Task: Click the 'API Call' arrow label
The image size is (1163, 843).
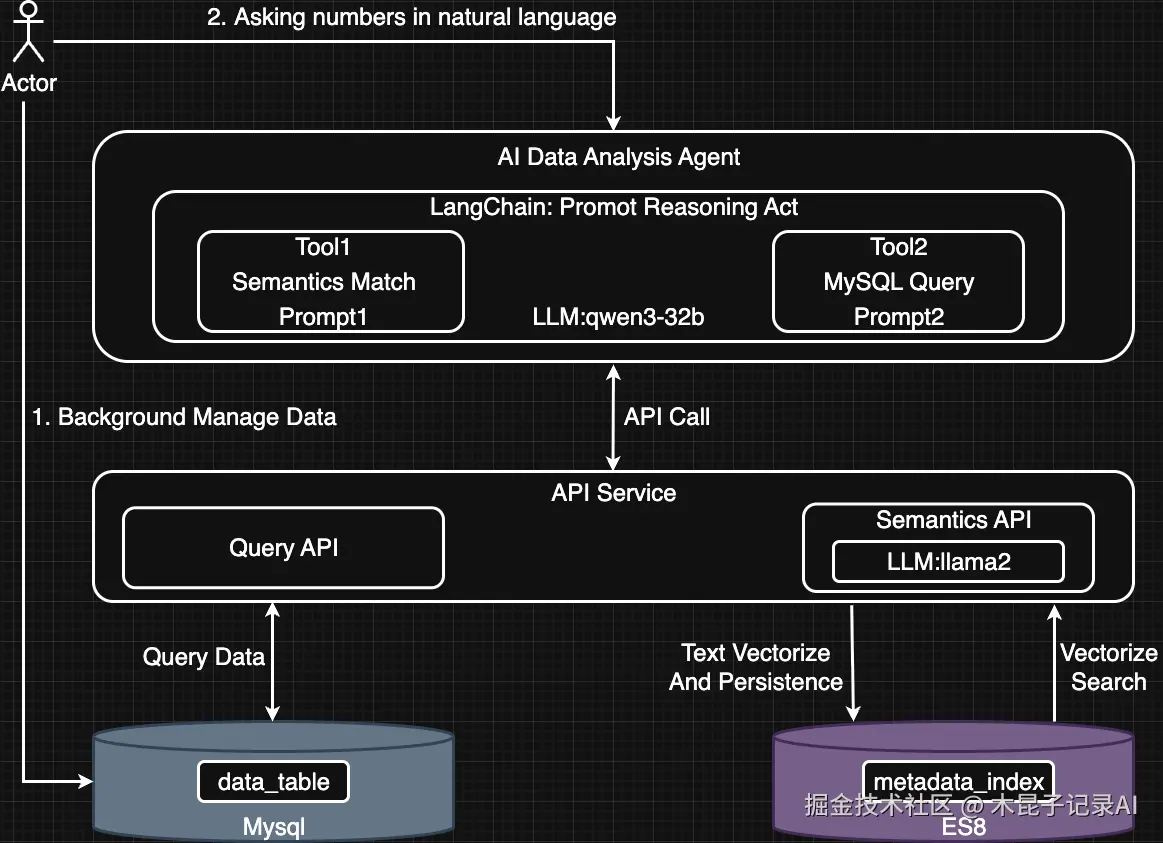Action: (667, 417)
